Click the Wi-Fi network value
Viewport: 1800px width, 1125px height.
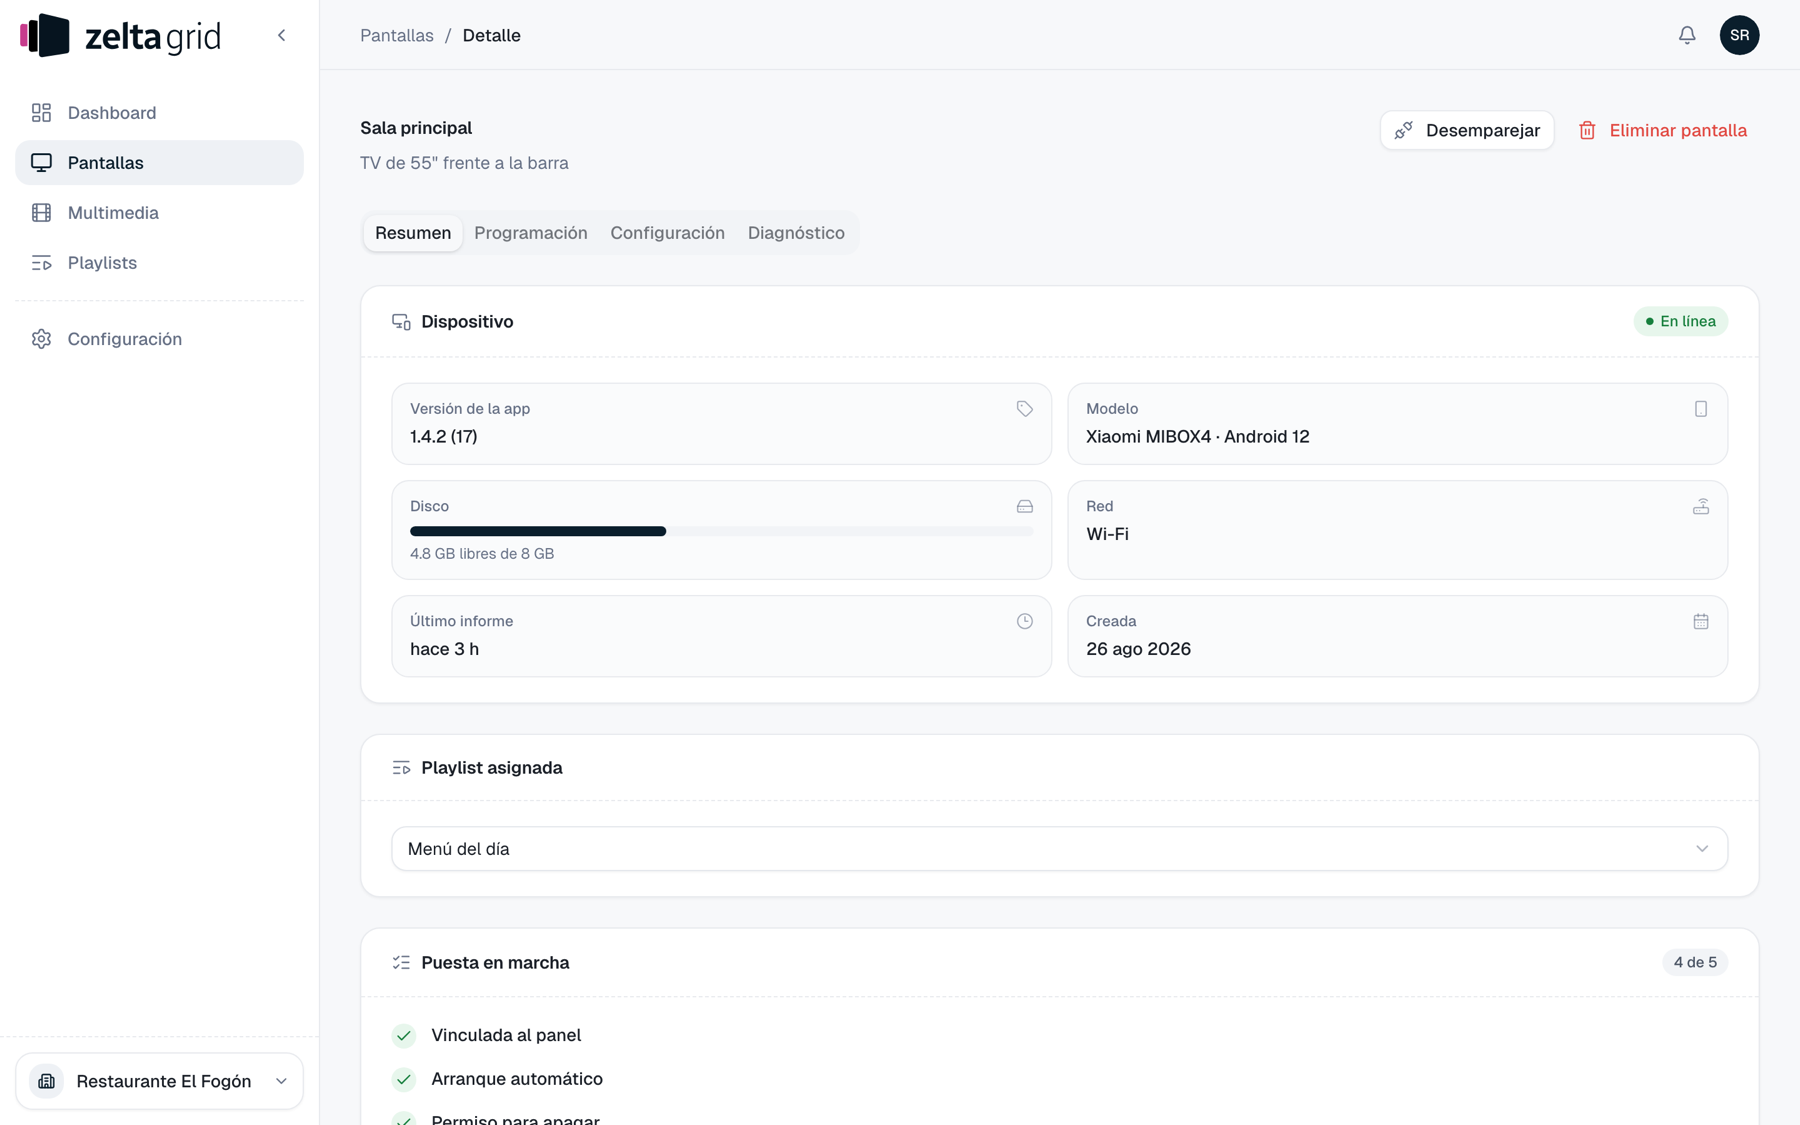[x=1107, y=535]
